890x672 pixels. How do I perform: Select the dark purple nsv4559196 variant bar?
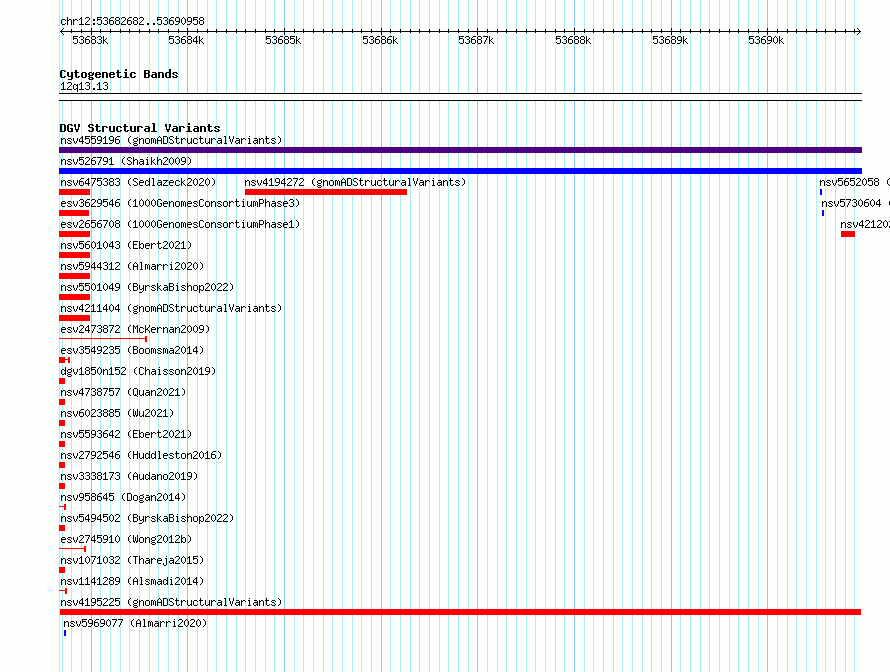click(x=460, y=150)
